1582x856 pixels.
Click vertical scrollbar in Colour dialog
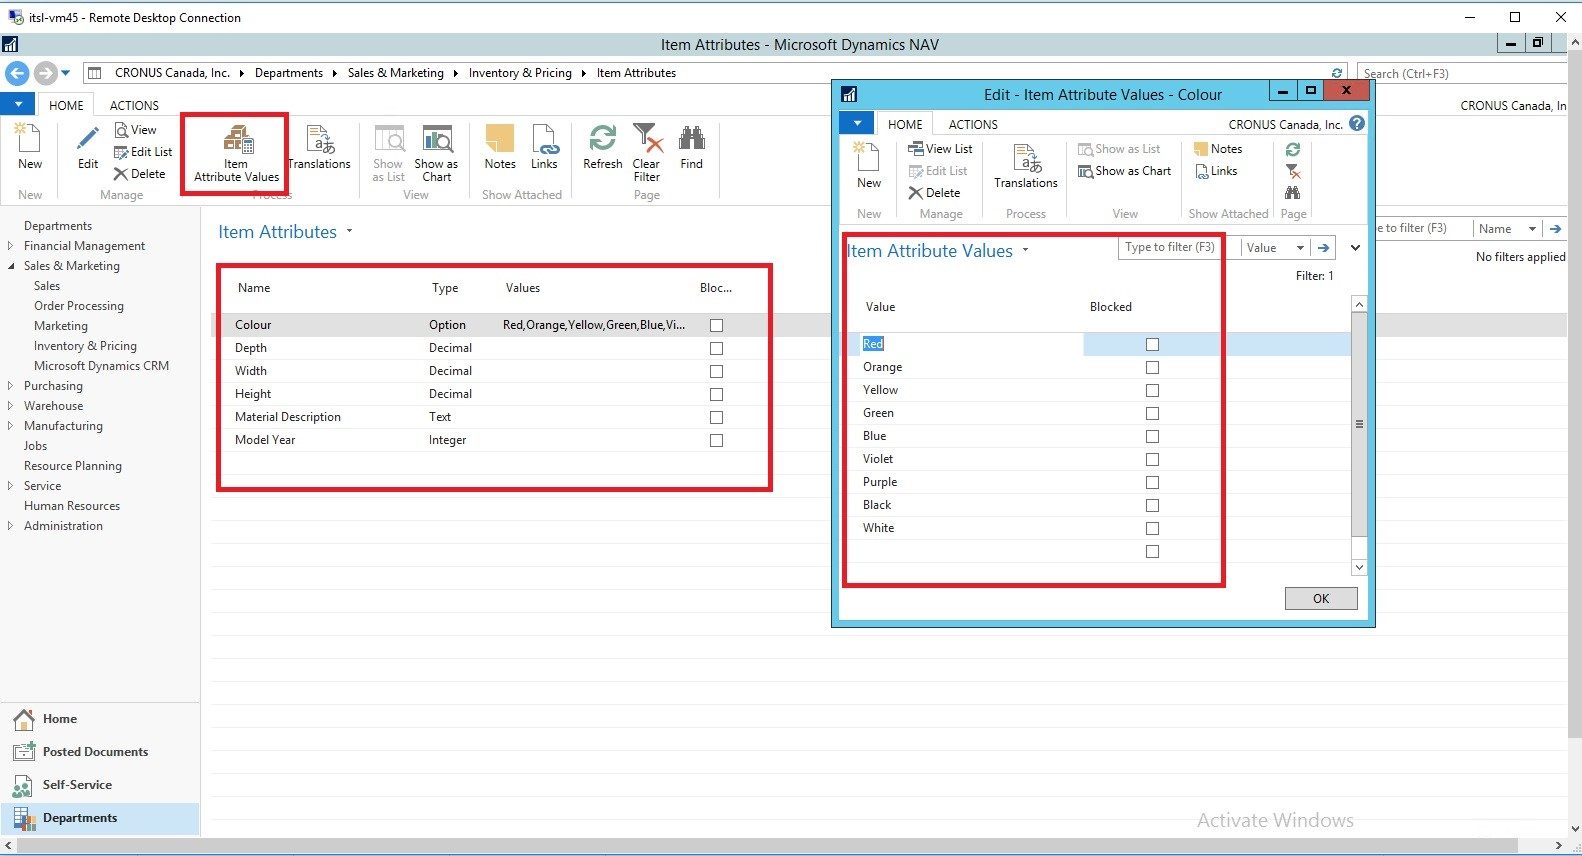click(x=1359, y=425)
